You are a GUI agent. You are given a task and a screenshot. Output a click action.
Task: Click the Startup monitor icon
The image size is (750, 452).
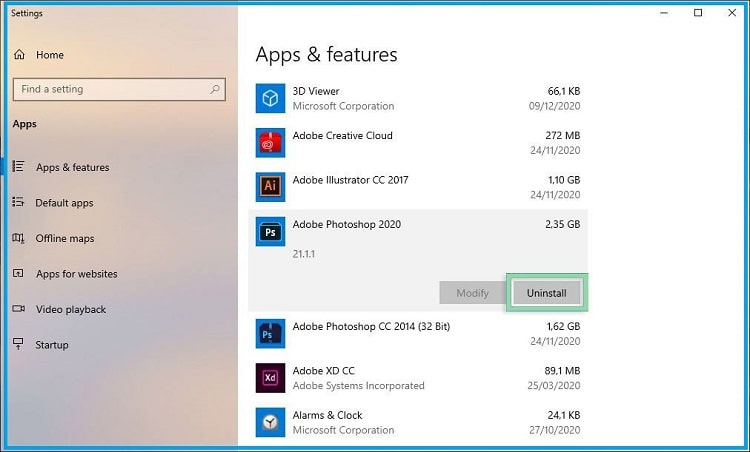[18, 343]
